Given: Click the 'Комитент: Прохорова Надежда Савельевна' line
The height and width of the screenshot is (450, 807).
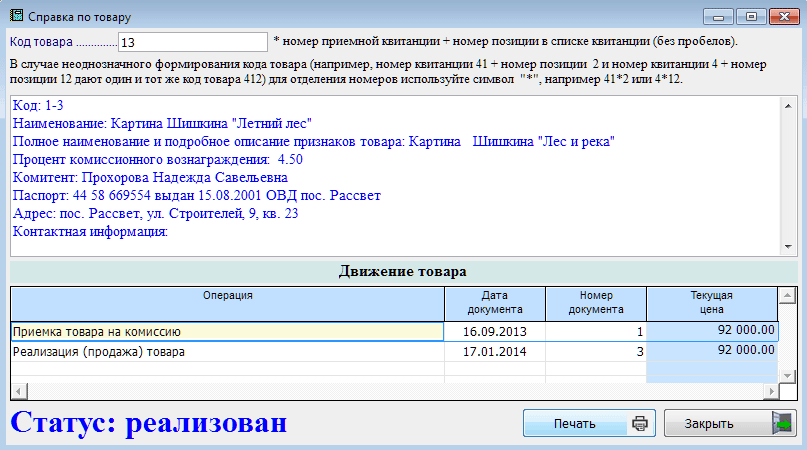Looking at the screenshot, I should pos(150,178).
